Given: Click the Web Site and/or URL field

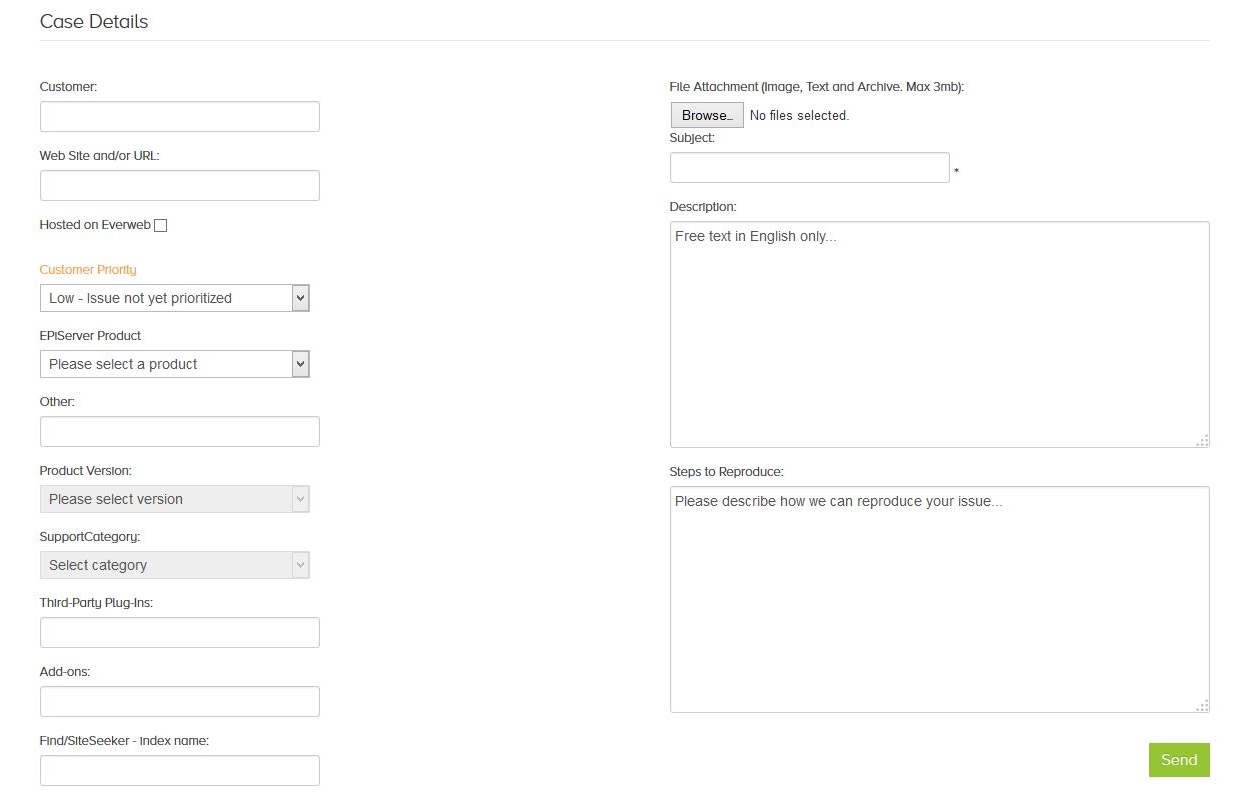Looking at the screenshot, I should (179, 185).
